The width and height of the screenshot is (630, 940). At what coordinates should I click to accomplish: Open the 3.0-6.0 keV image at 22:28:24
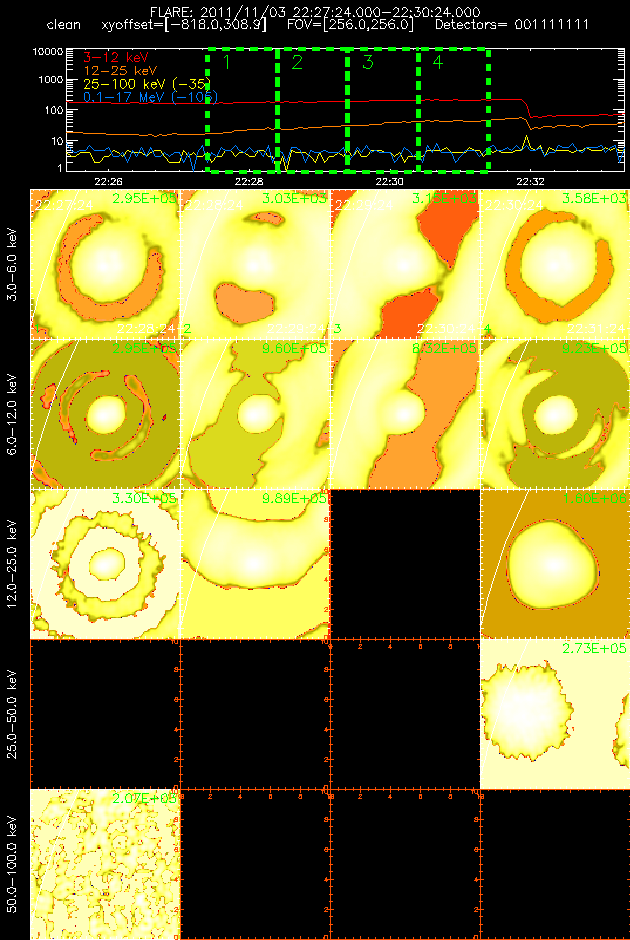pos(255,264)
